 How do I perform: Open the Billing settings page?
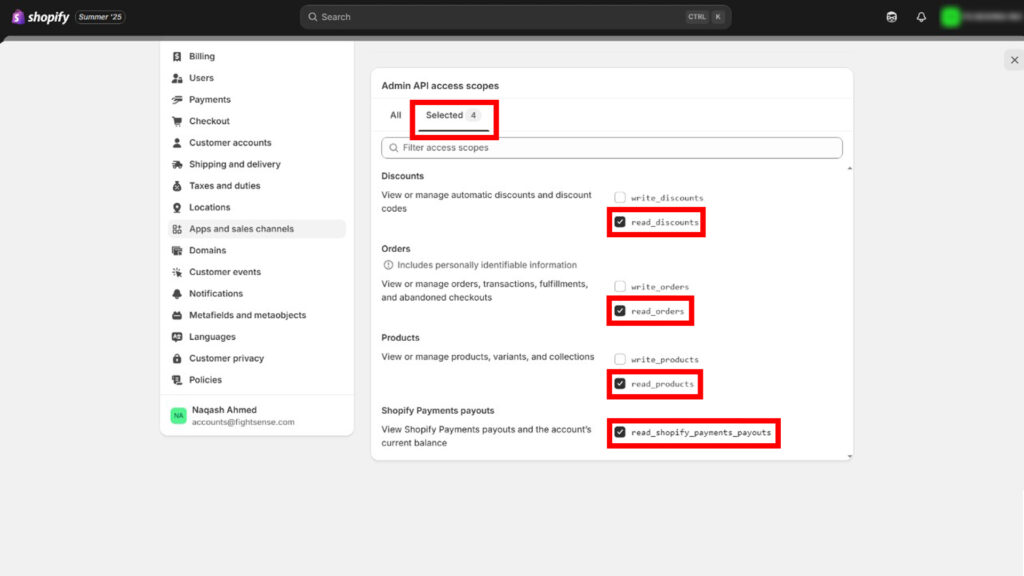point(202,57)
